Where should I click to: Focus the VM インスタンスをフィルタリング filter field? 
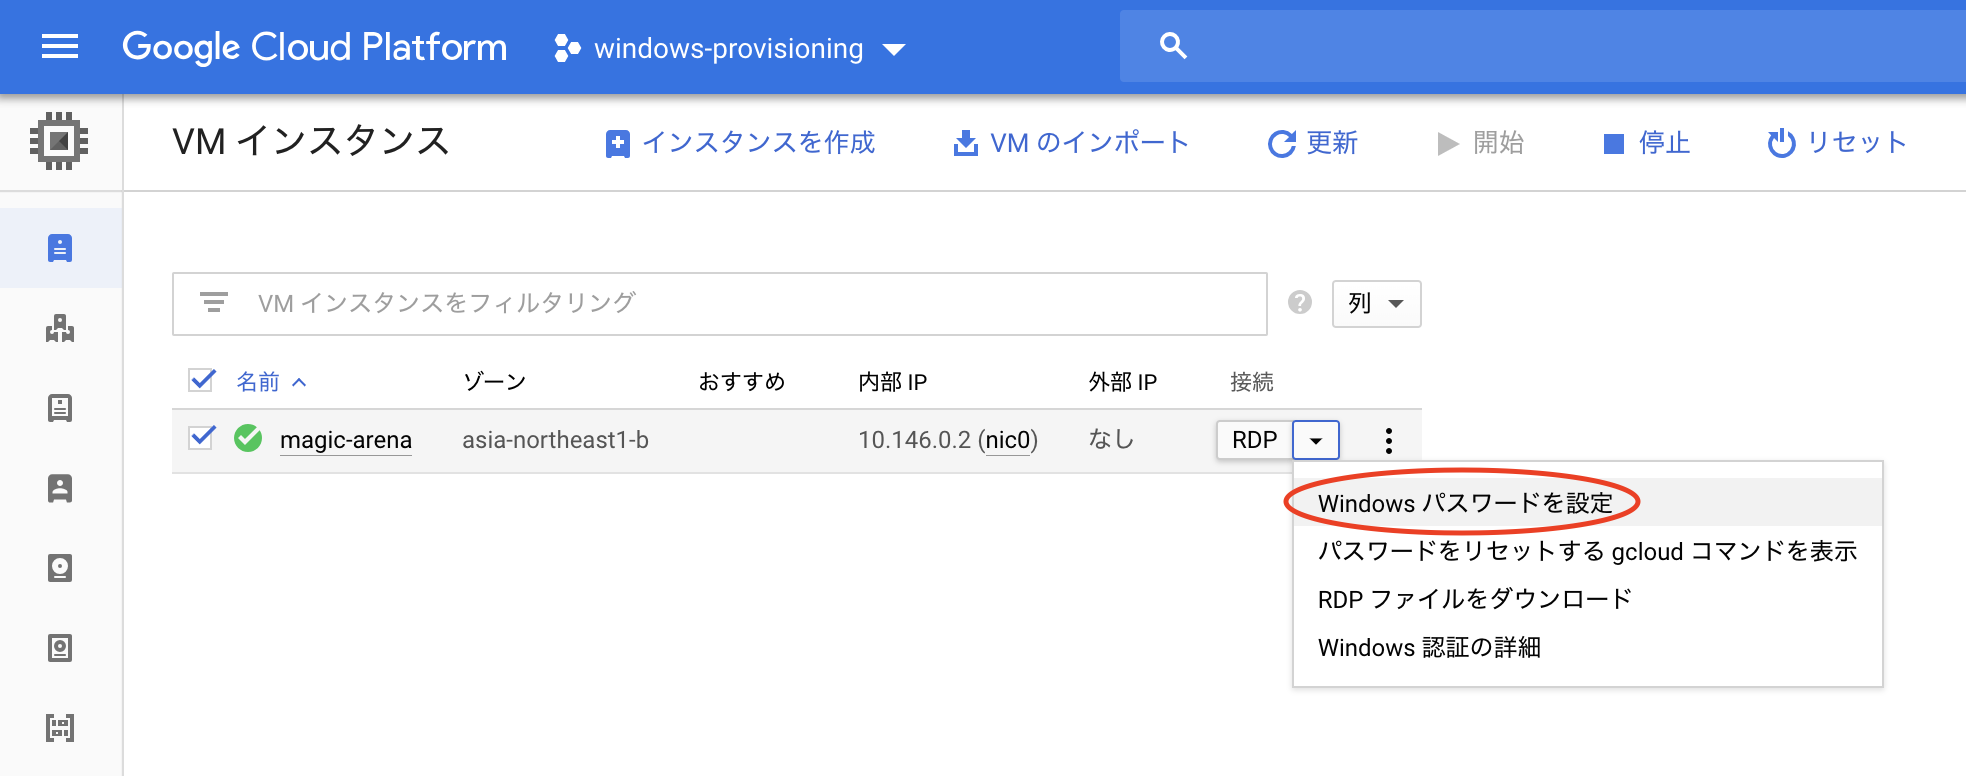[x=720, y=303]
